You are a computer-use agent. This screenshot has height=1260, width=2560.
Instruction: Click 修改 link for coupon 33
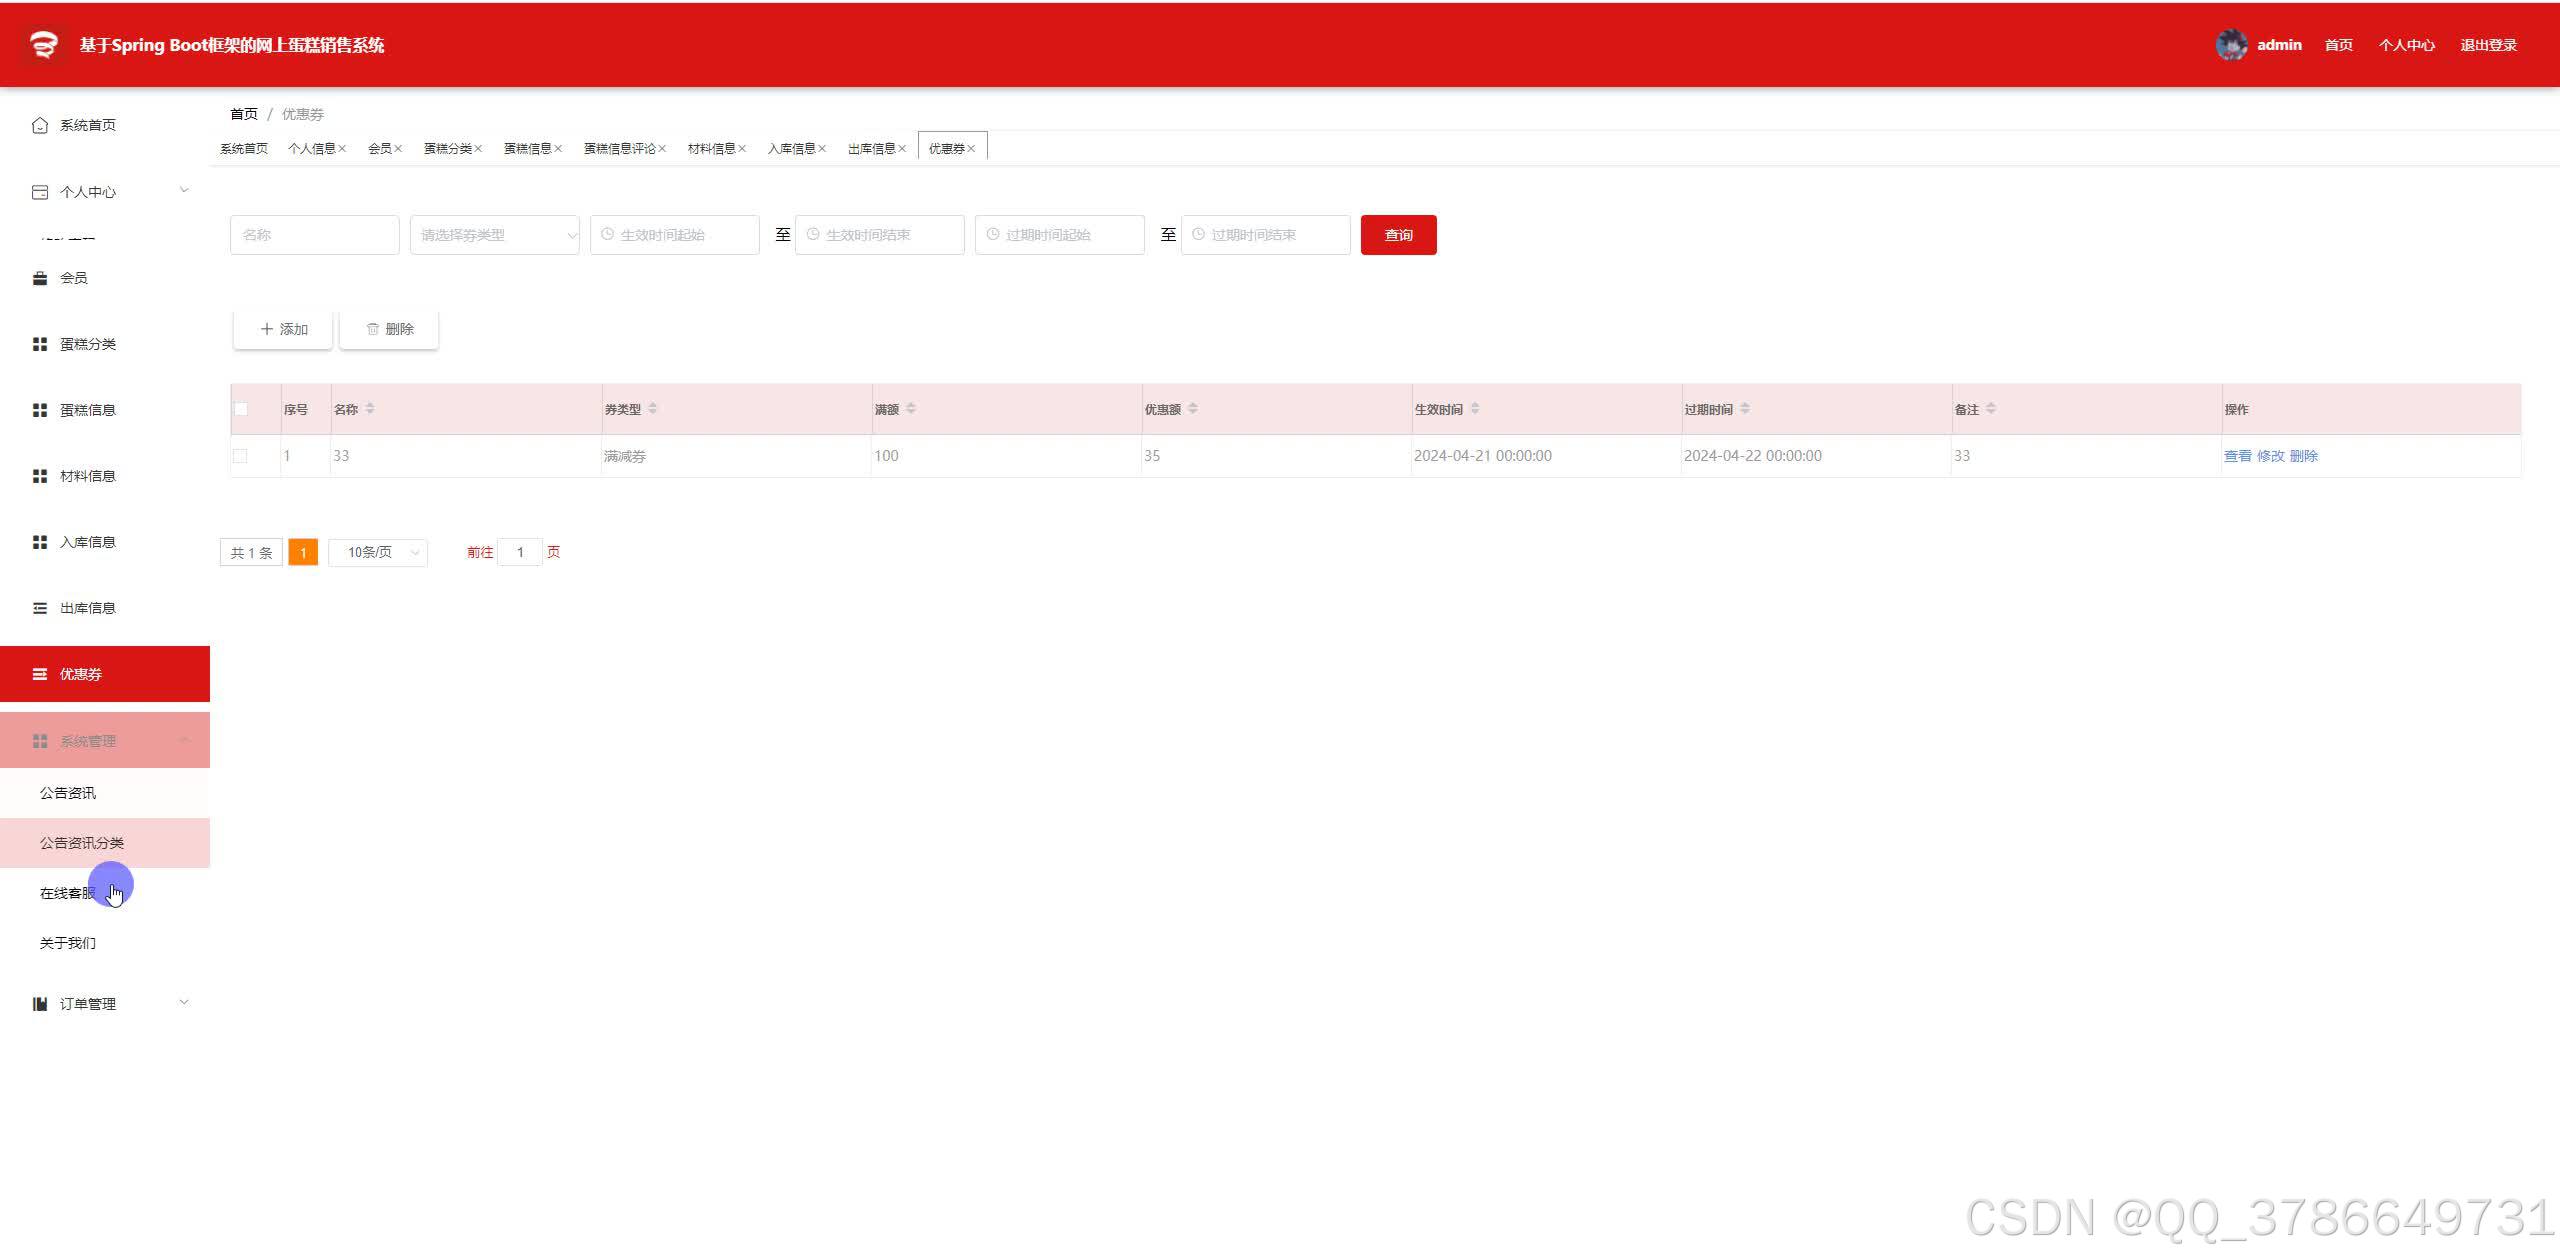tap(2270, 456)
